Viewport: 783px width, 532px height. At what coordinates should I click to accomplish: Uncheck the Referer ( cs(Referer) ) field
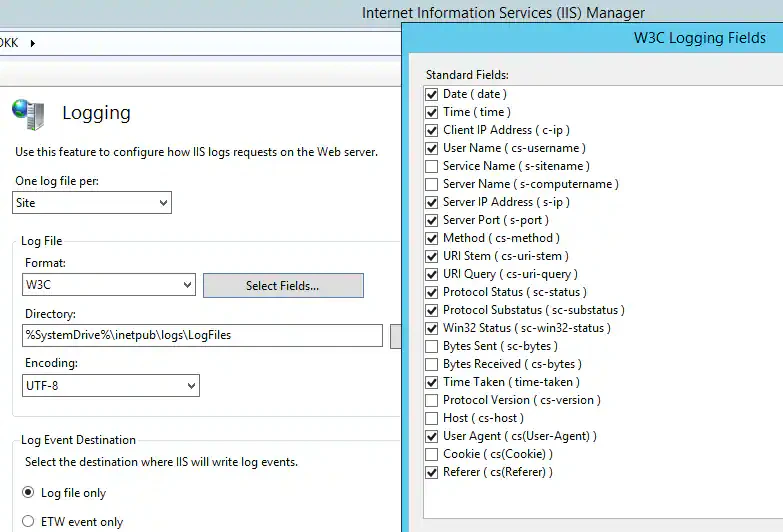[x=431, y=472]
